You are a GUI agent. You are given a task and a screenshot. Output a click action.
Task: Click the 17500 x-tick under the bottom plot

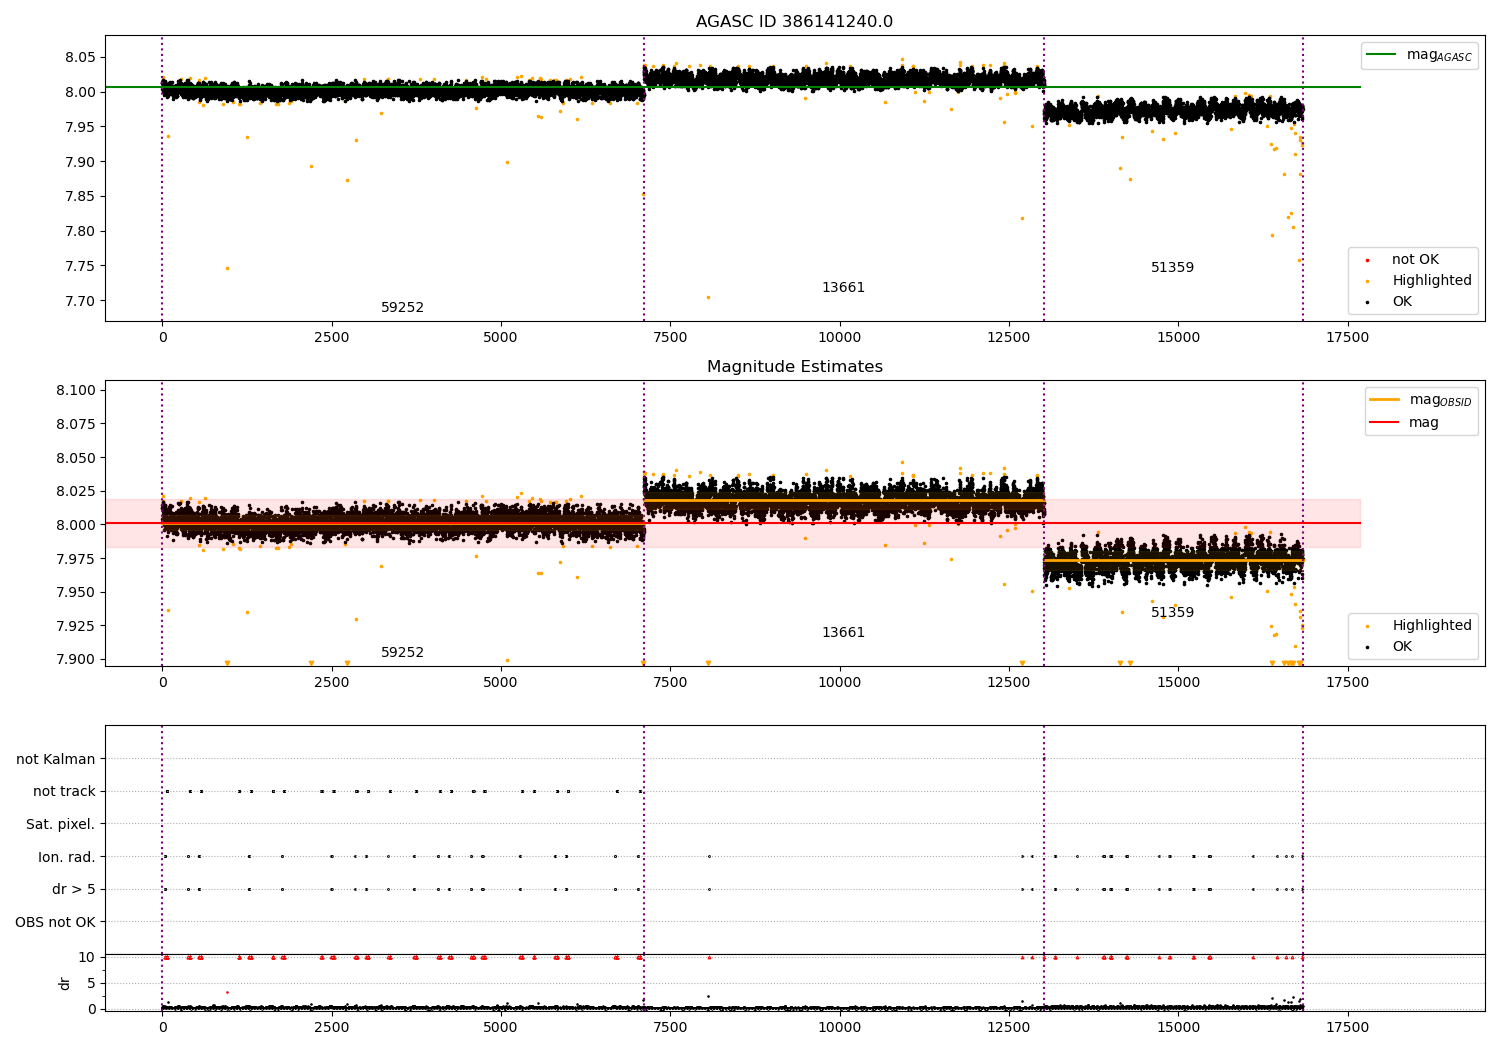(1347, 1028)
